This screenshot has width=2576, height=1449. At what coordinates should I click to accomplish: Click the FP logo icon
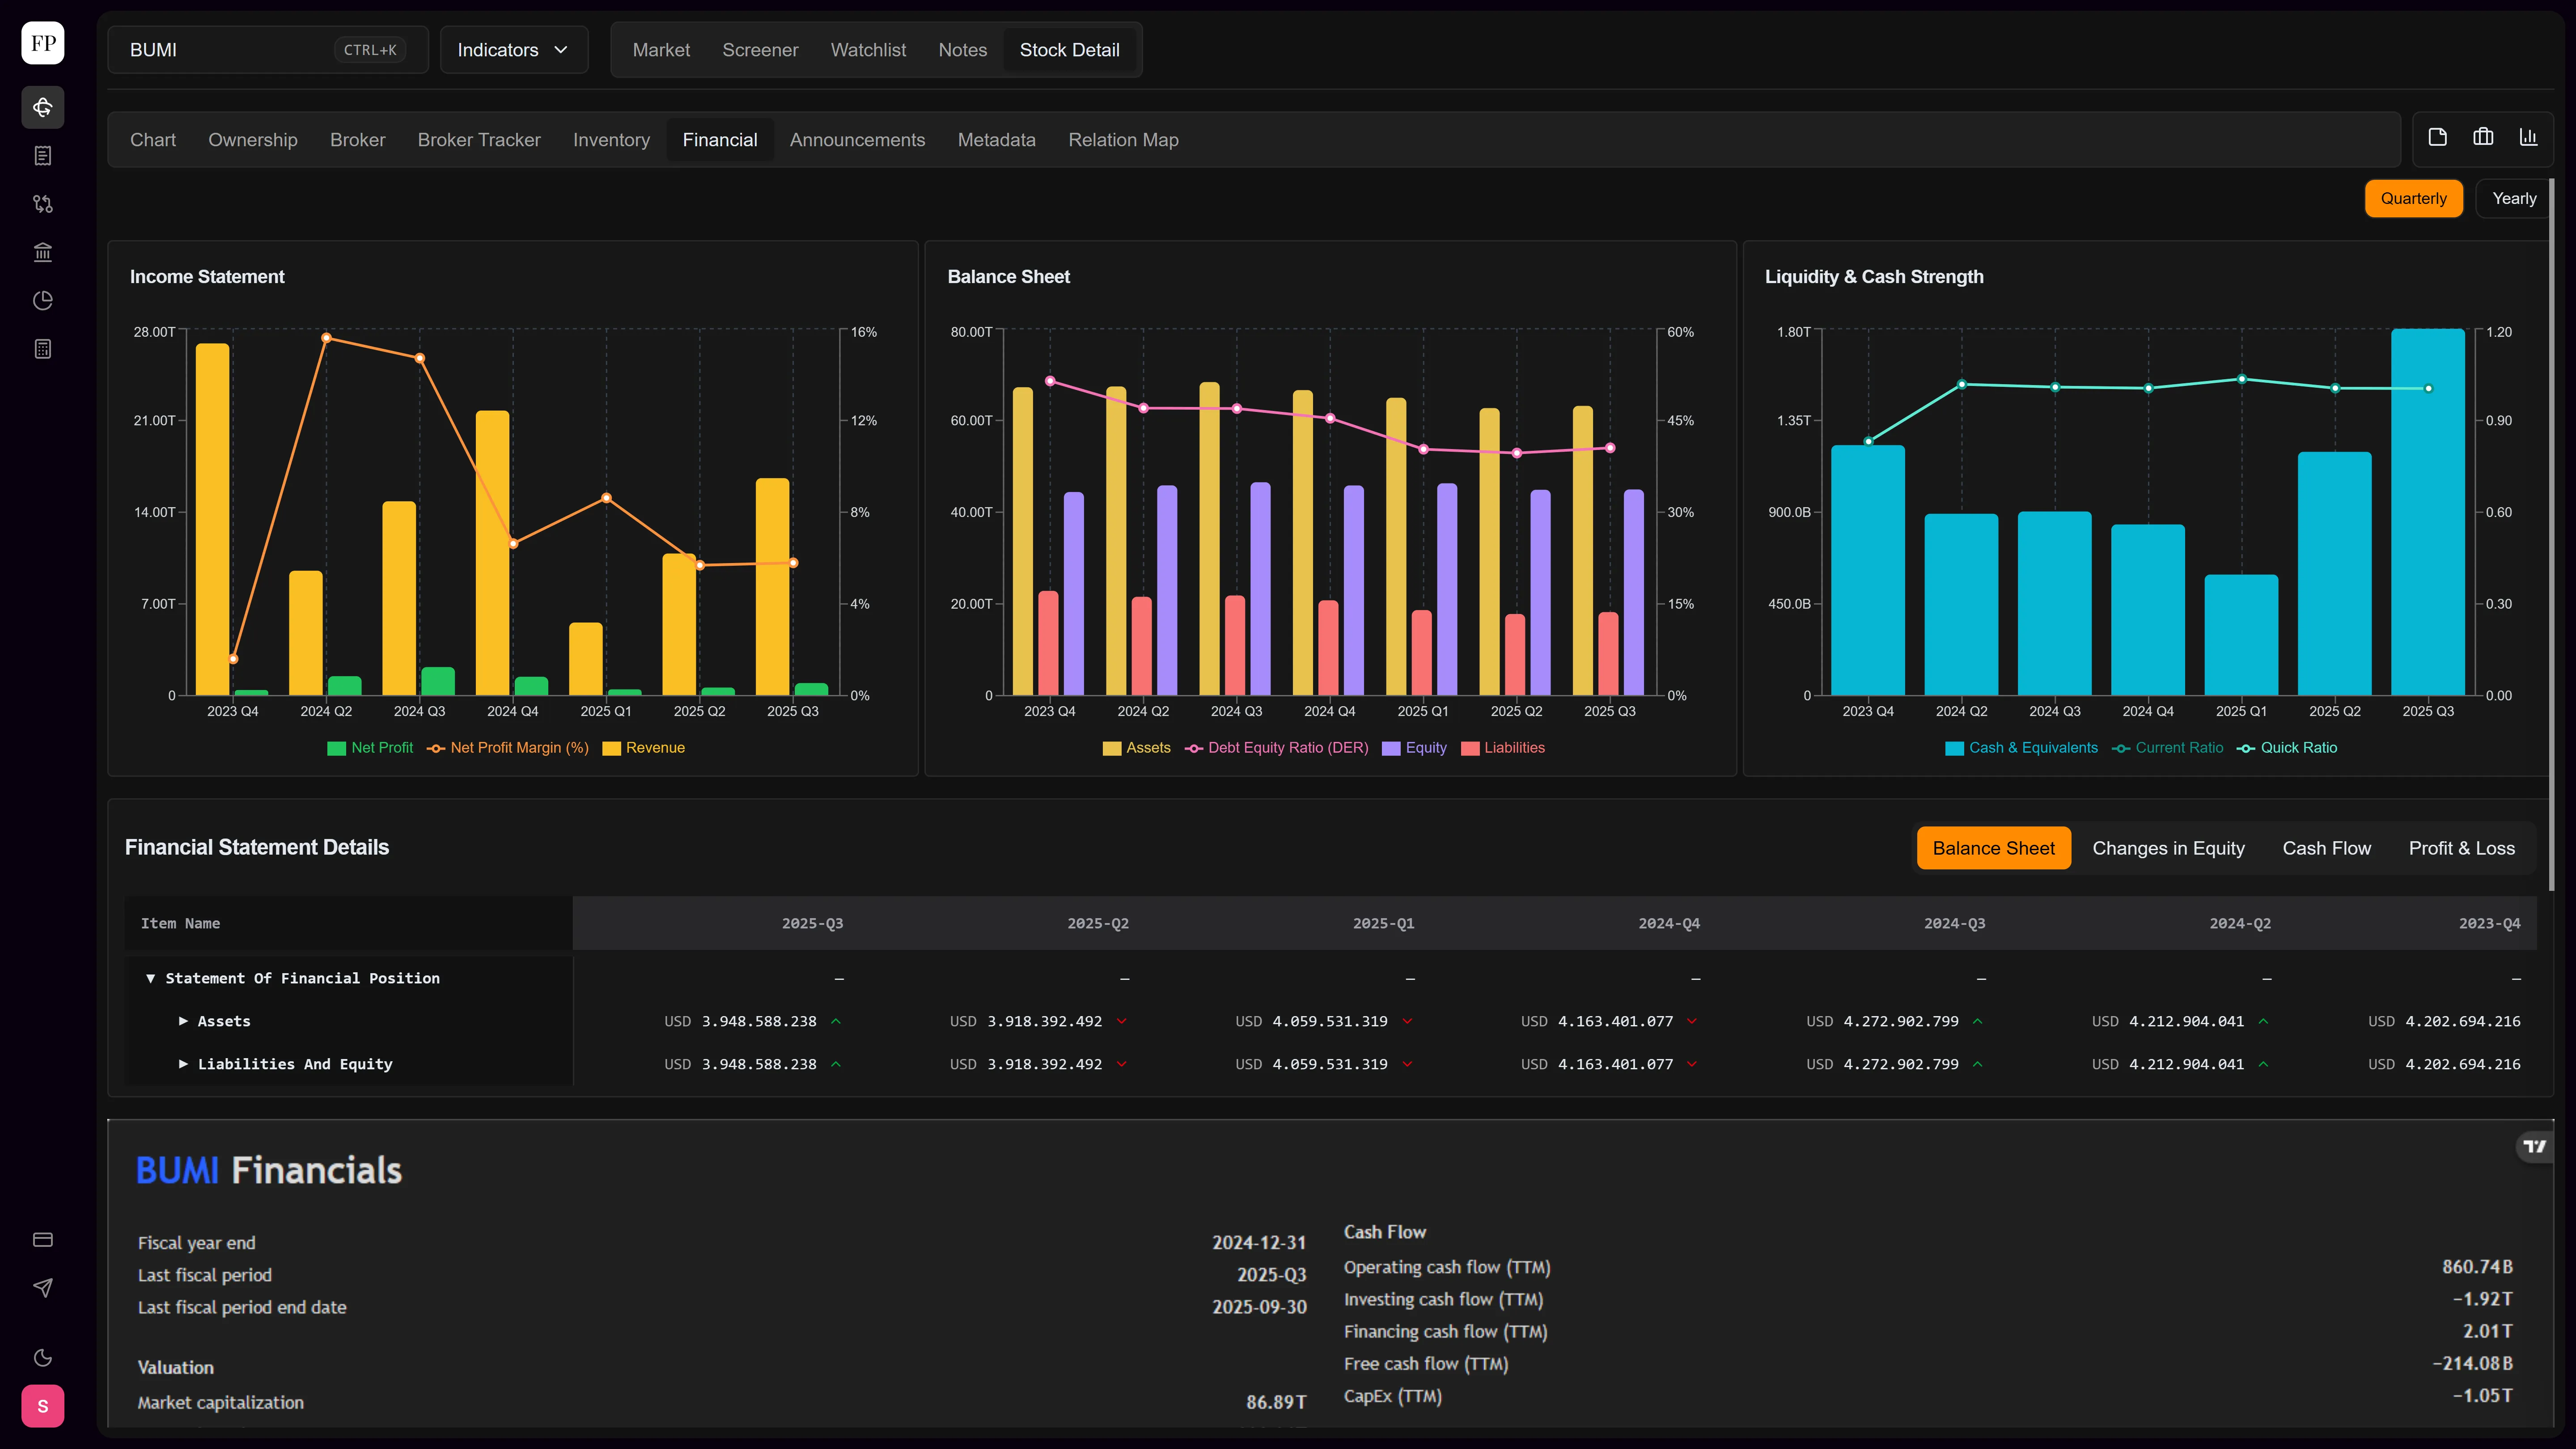[x=43, y=43]
